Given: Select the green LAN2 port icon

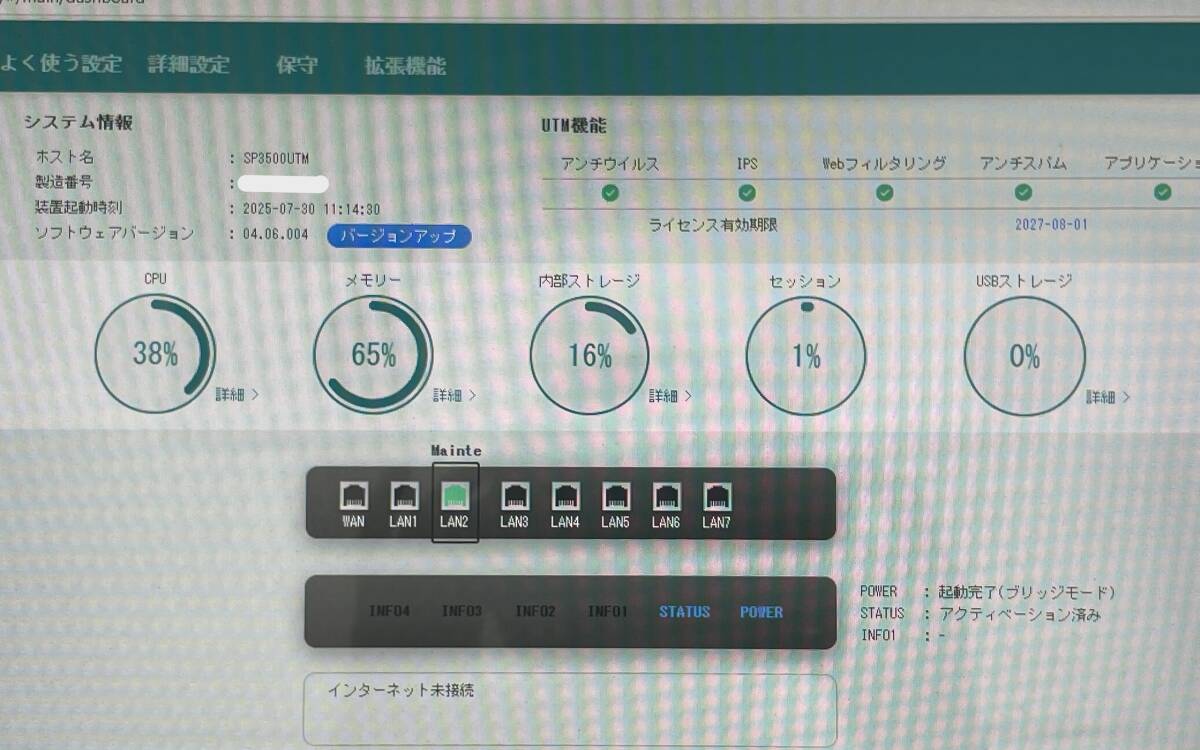Looking at the screenshot, I should coord(455,496).
